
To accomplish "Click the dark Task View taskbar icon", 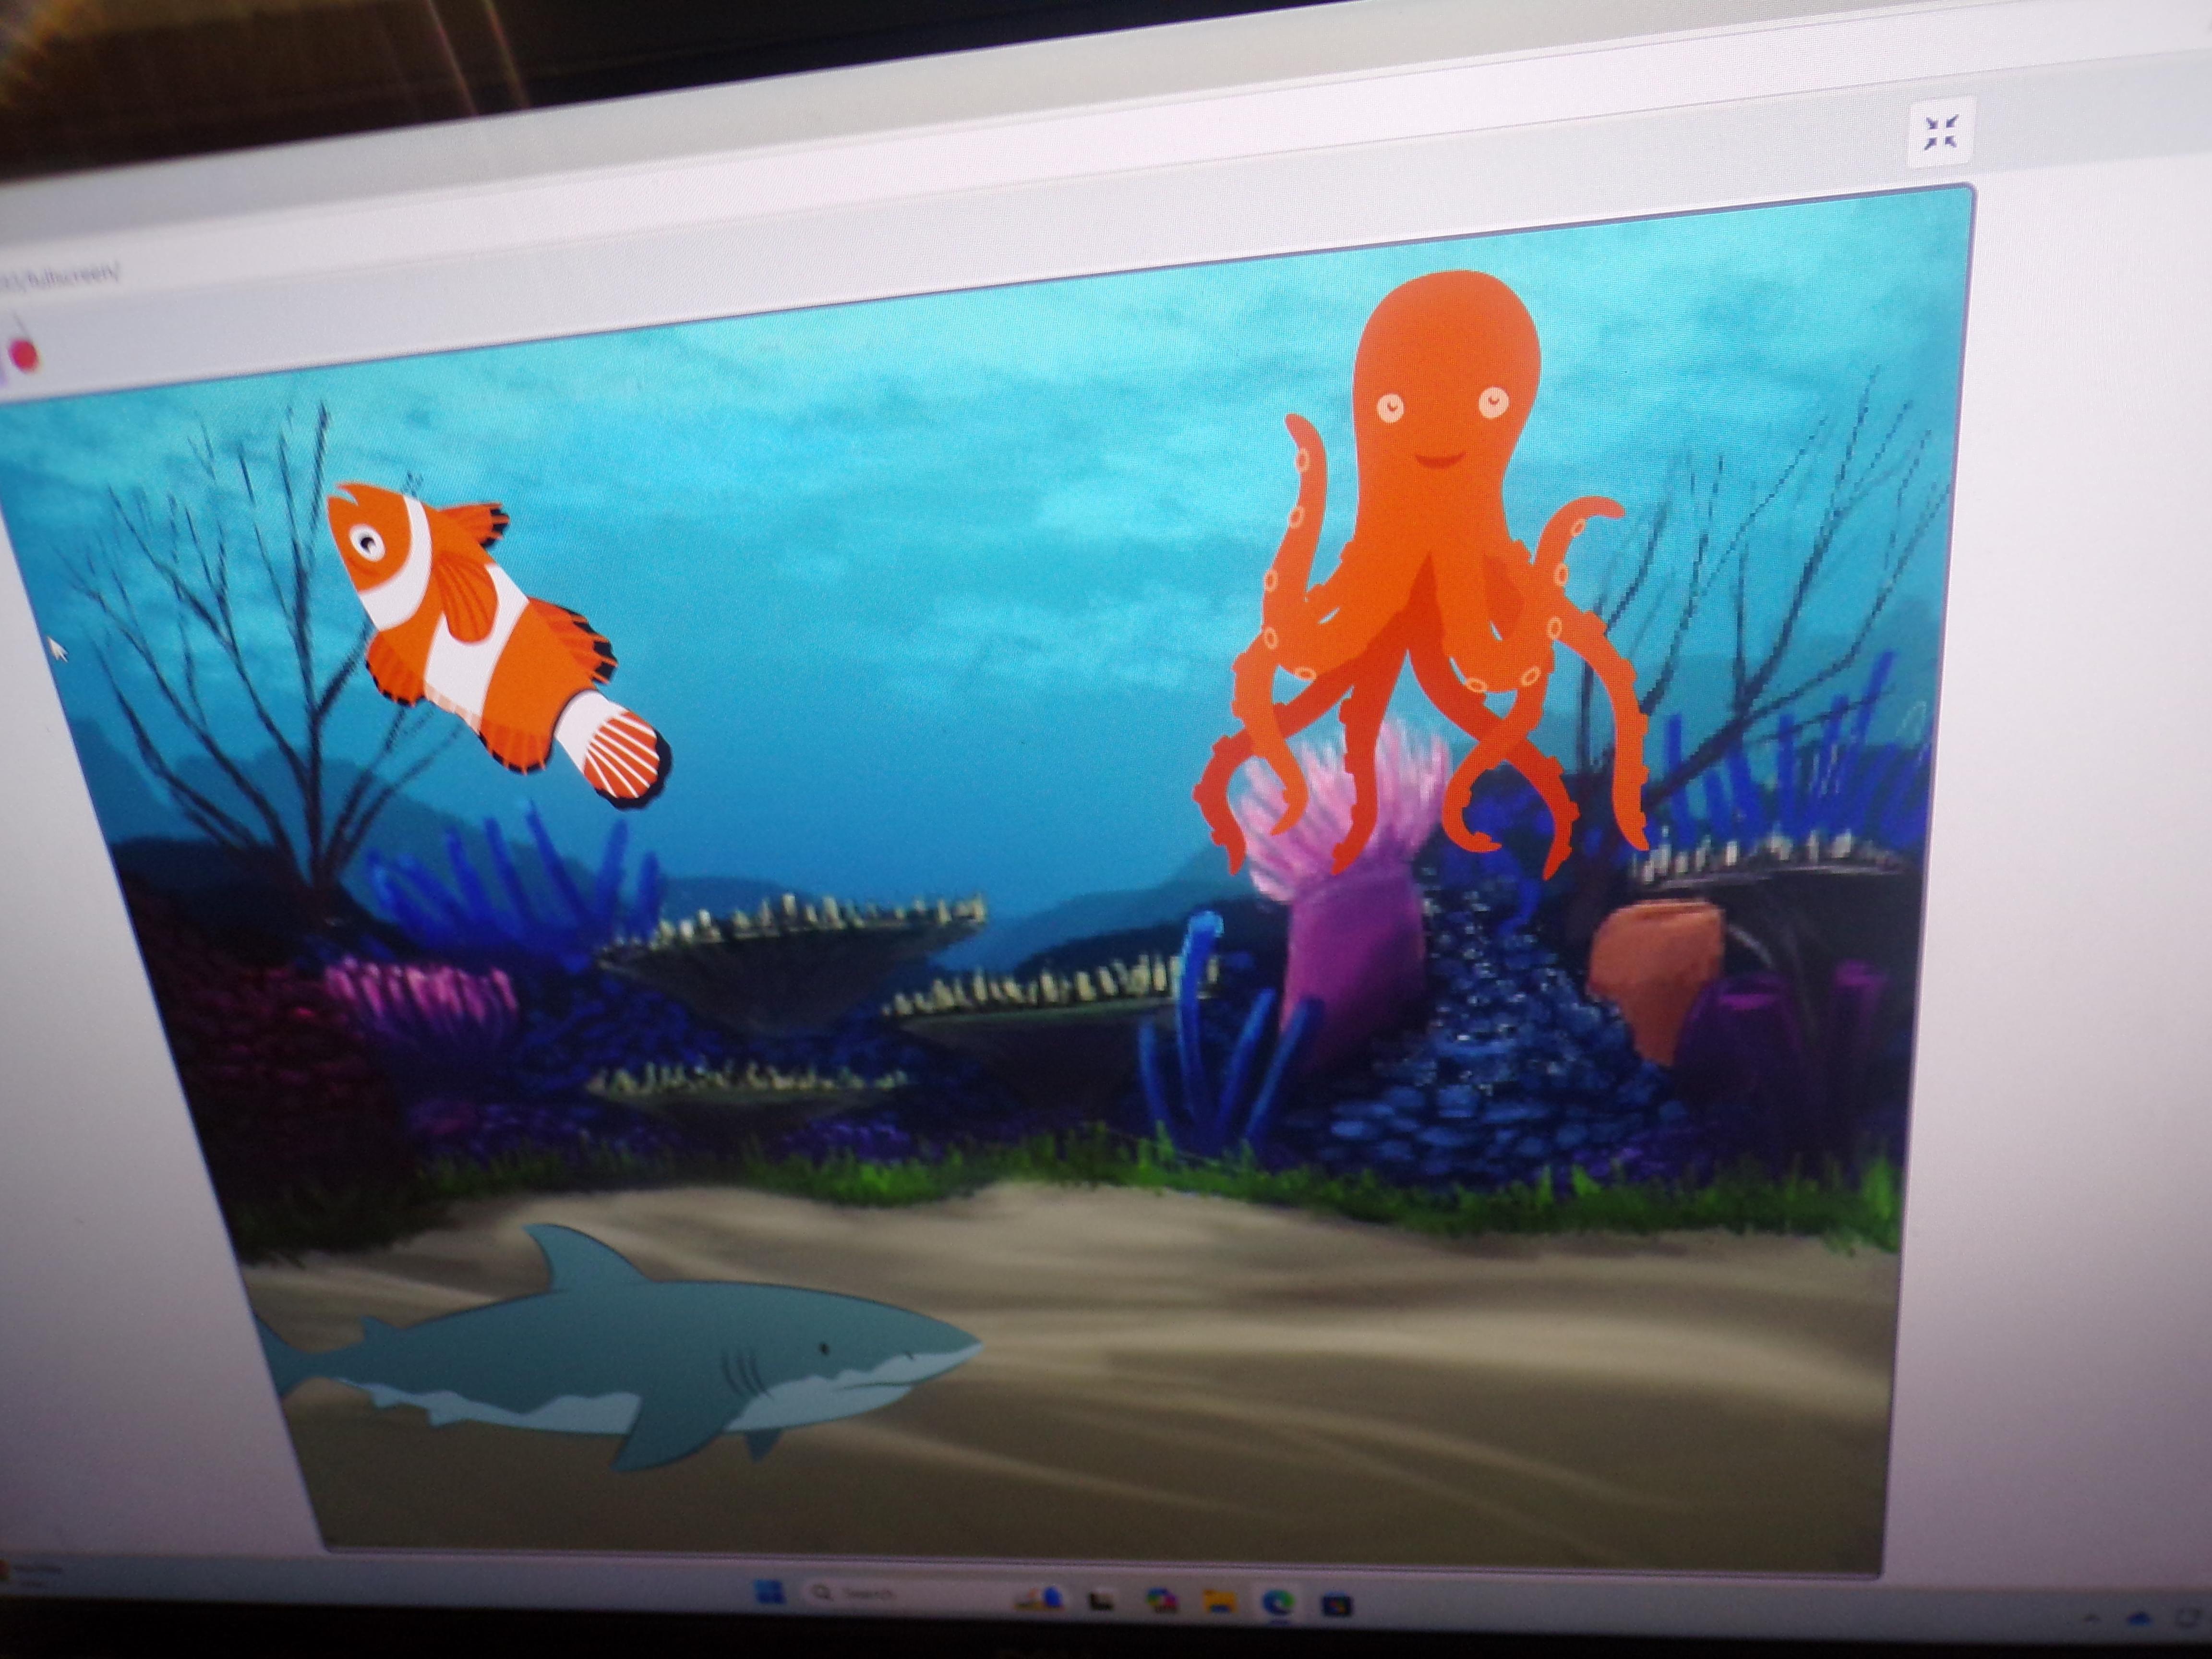I will coord(1101,1601).
